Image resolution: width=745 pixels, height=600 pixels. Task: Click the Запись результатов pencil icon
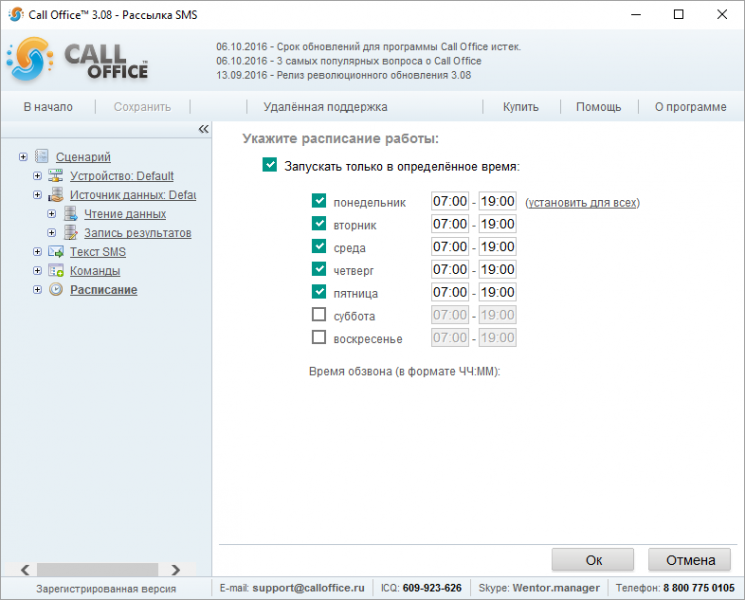[70, 232]
